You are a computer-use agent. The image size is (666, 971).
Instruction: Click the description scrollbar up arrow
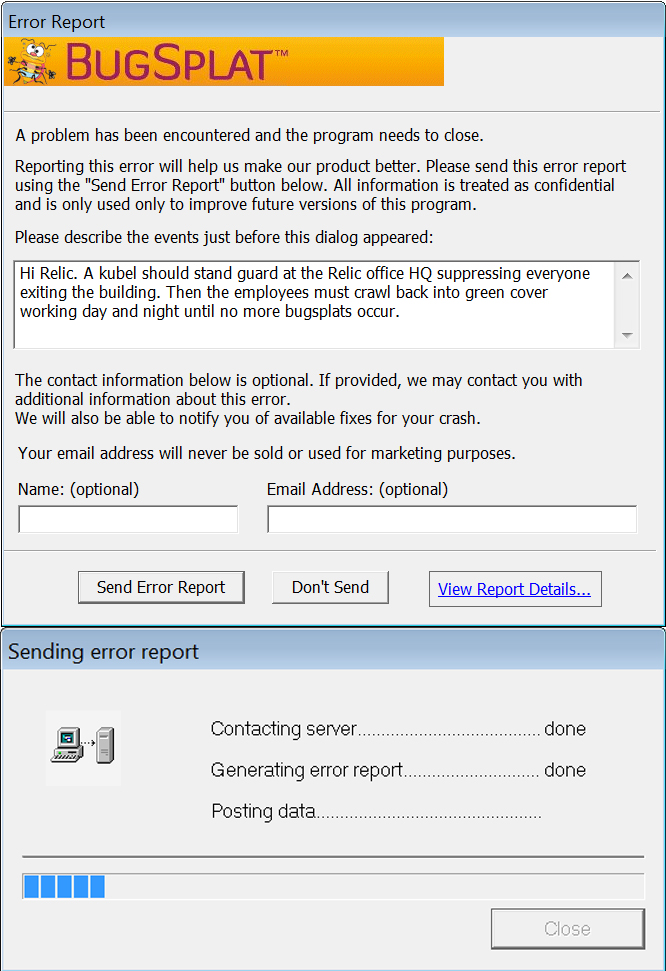pos(627,276)
